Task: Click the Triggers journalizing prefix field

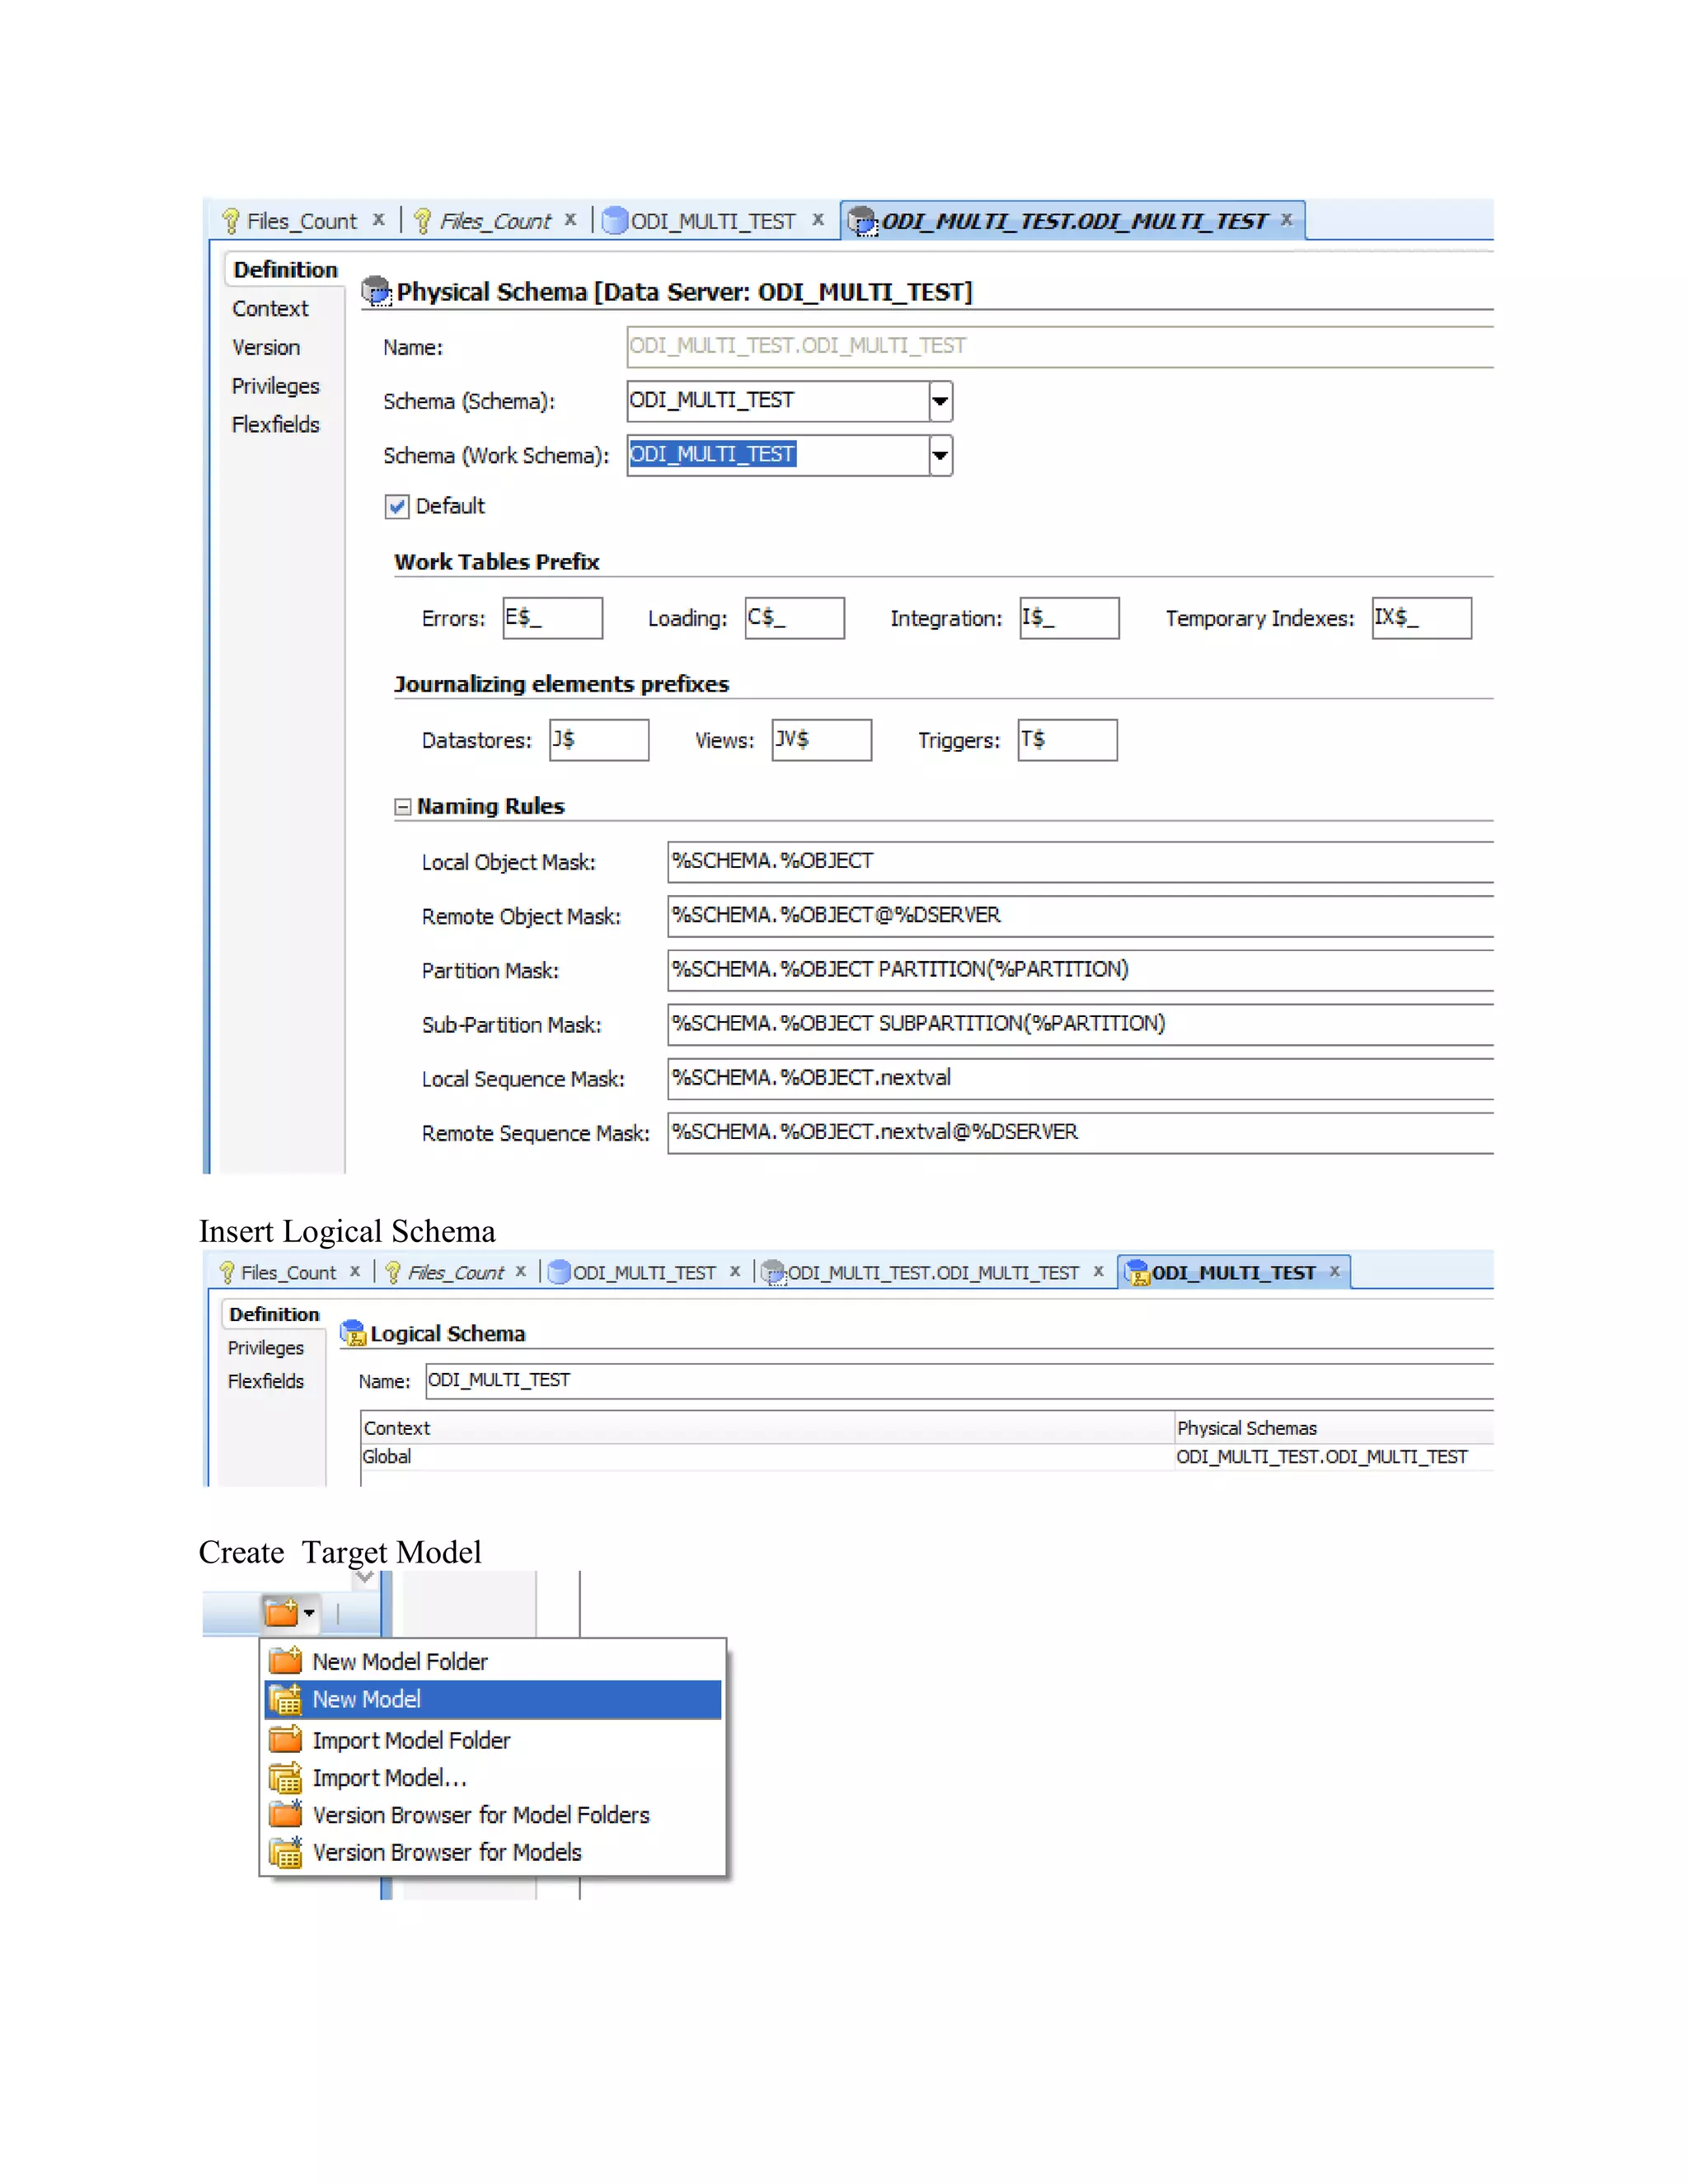Action: pyautogui.click(x=1068, y=740)
